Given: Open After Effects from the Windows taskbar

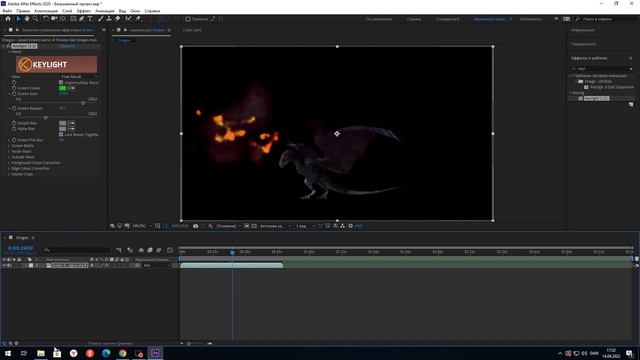Looking at the screenshot, I should 155,353.
